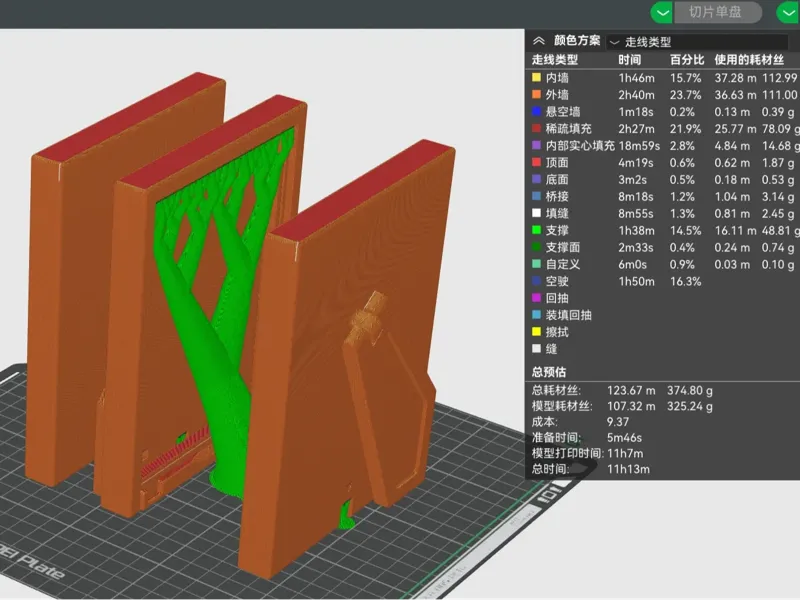The image size is (800, 600).
Task: Toggle the 顶面 top surface red swatch
Action: coord(536,162)
